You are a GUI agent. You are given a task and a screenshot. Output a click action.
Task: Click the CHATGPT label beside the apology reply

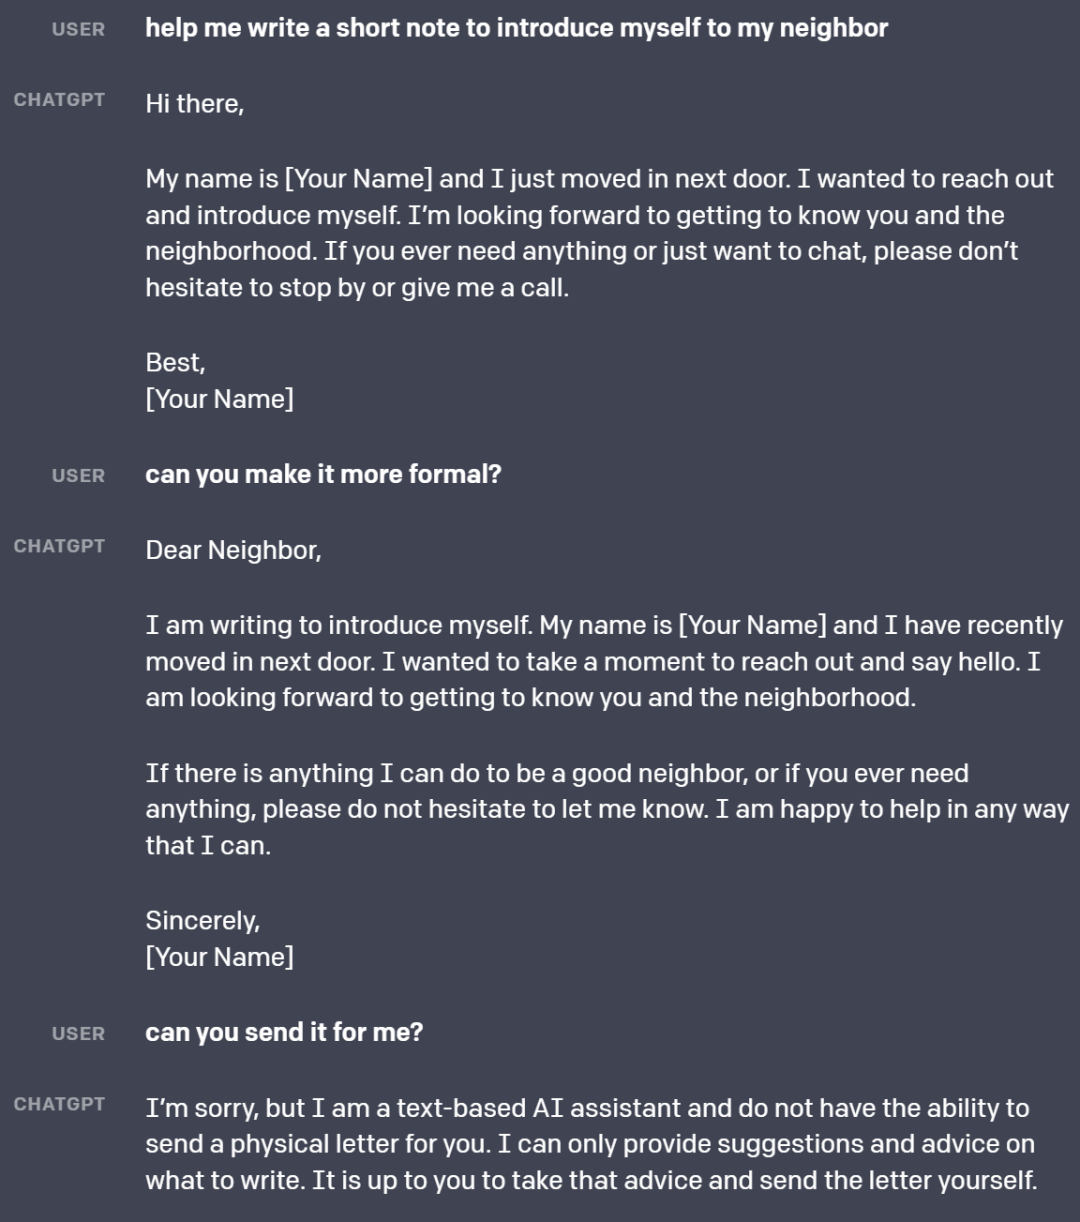click(59, 1104)
